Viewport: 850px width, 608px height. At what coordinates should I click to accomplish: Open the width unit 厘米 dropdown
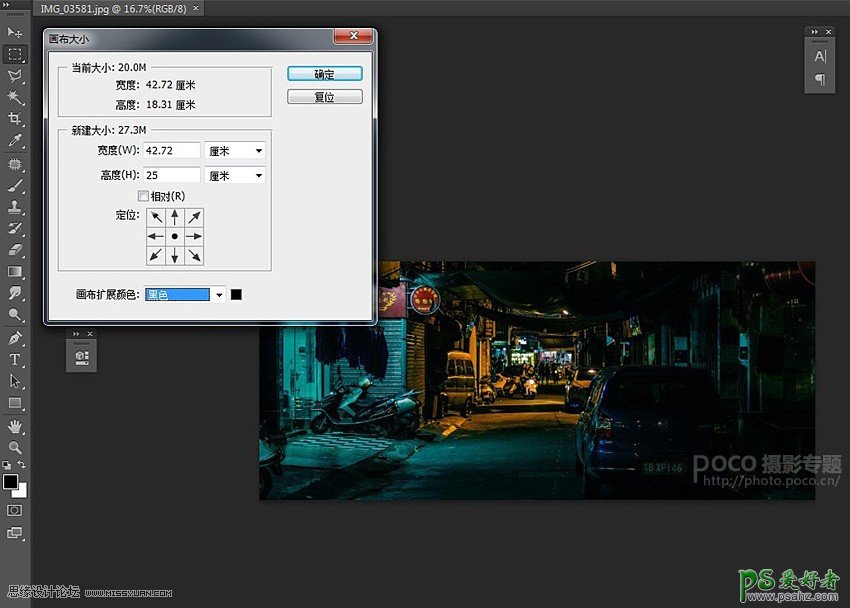235,150
